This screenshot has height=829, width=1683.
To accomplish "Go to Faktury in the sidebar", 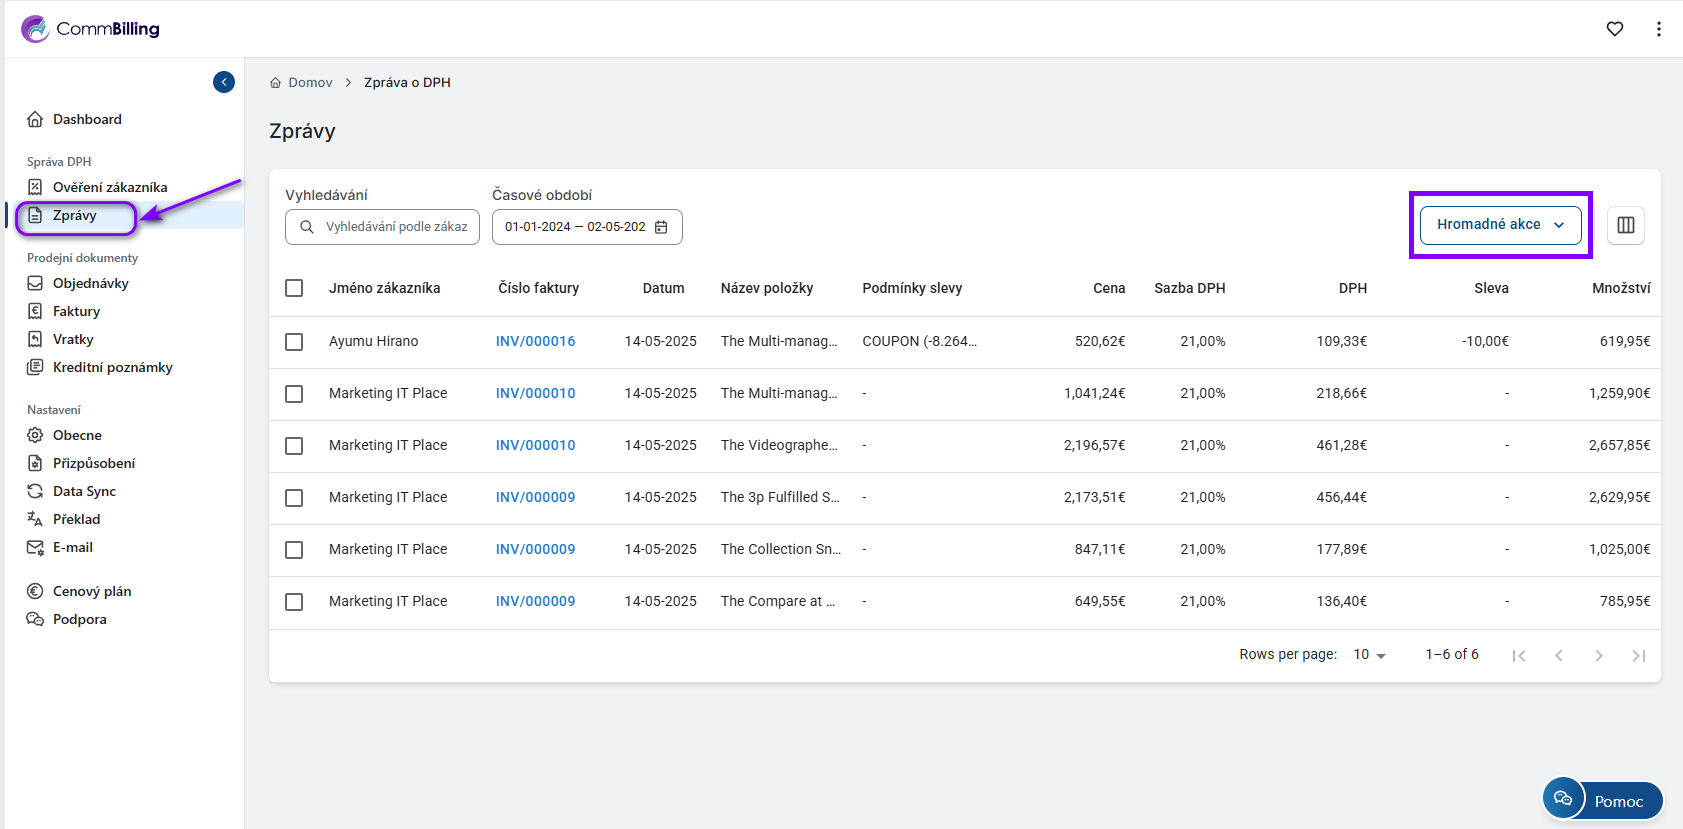I will click(x=76, y=311).
